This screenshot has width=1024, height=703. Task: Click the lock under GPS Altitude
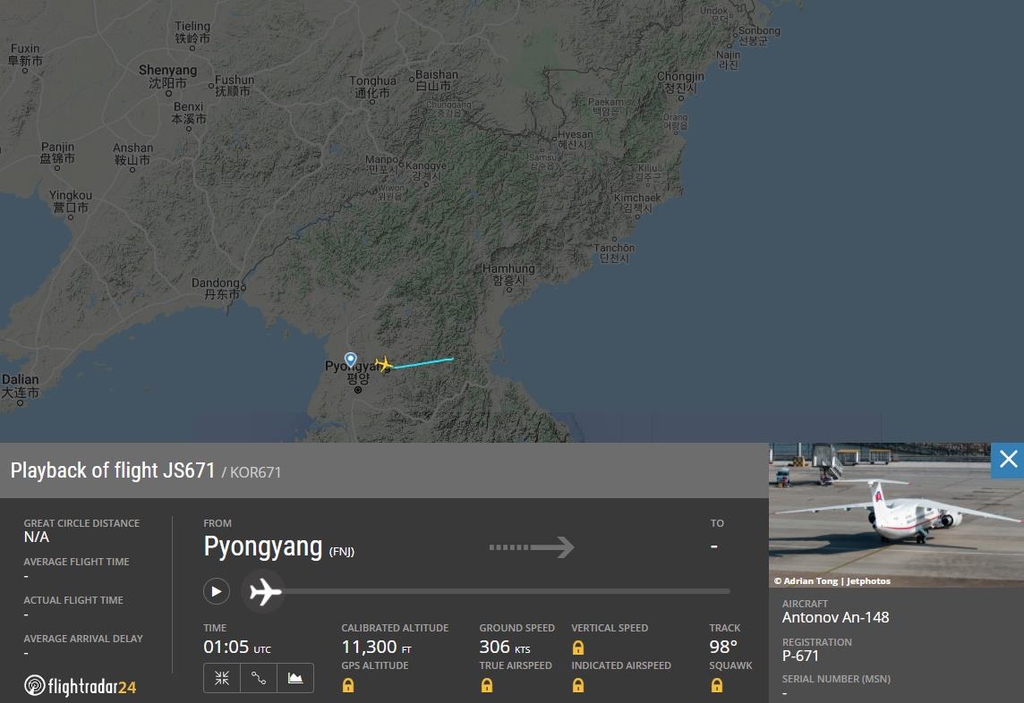[348, 685]
